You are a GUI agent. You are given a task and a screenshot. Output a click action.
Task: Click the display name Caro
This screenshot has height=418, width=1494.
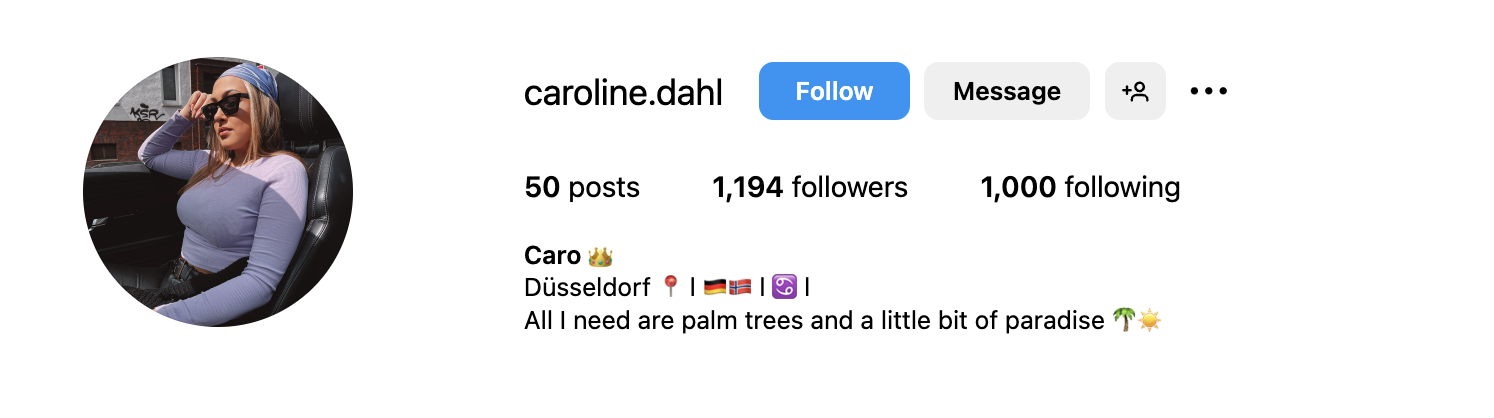[552, 256]
